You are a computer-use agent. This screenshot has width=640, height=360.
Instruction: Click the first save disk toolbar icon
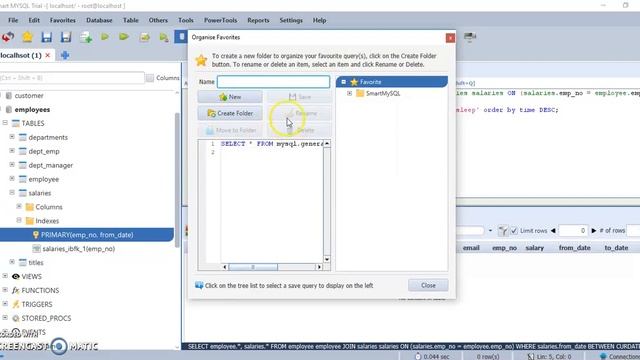coord(47,37)
